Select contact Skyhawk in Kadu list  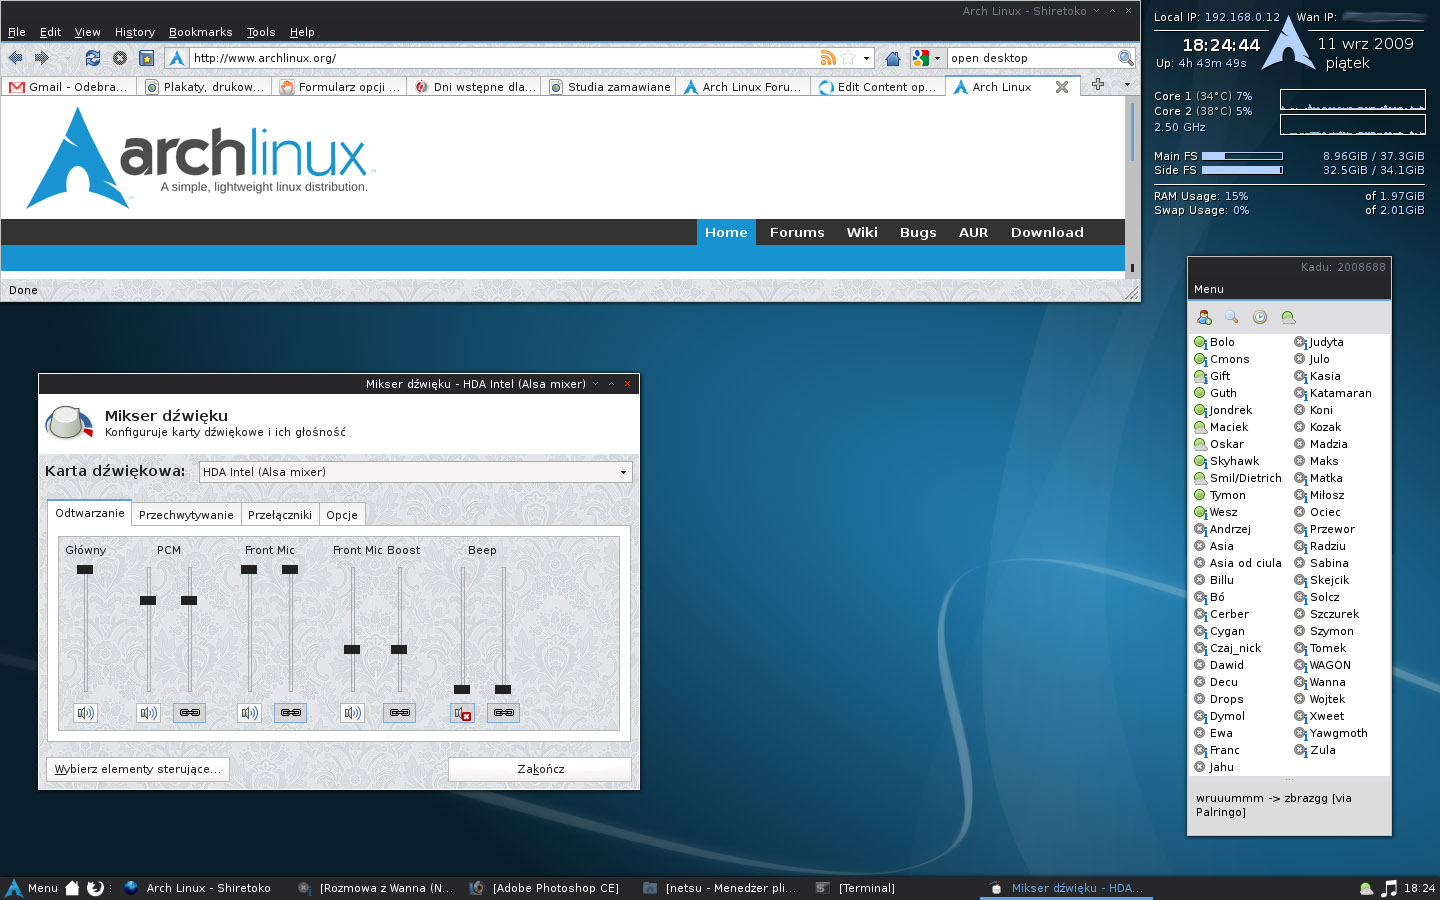click(x=1234, y=461)
